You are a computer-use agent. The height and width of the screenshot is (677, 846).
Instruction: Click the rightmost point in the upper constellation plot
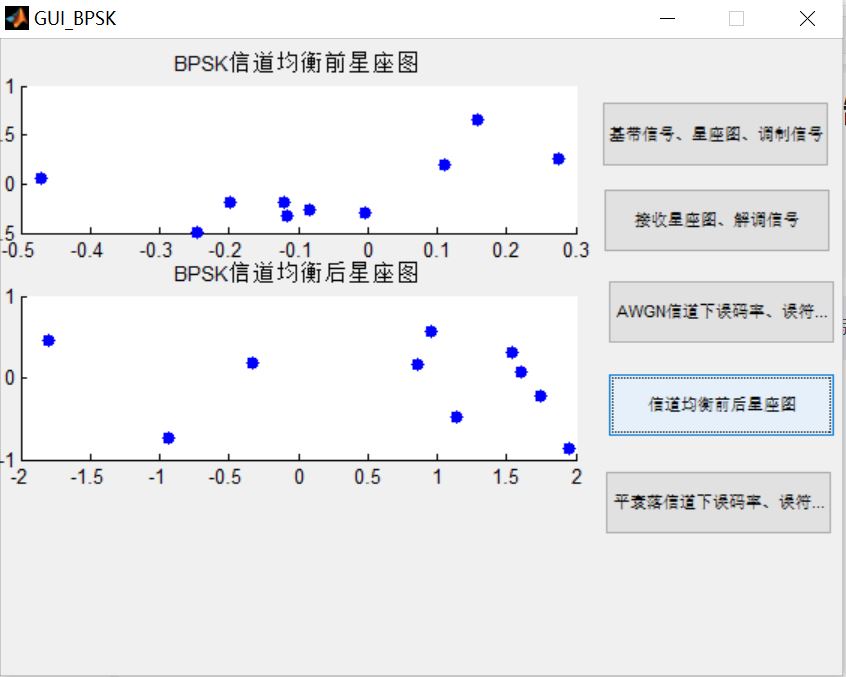click(558, 159)
